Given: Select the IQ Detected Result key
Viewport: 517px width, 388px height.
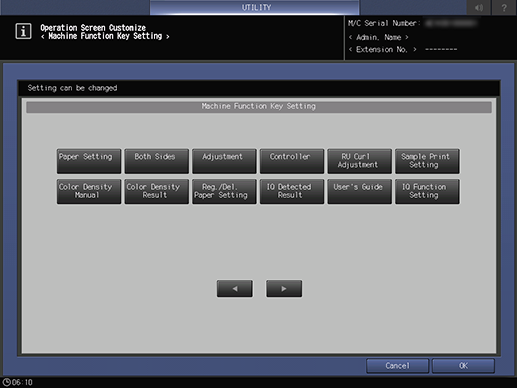Looking at the screenshot, I should click(x=292, y=191).
